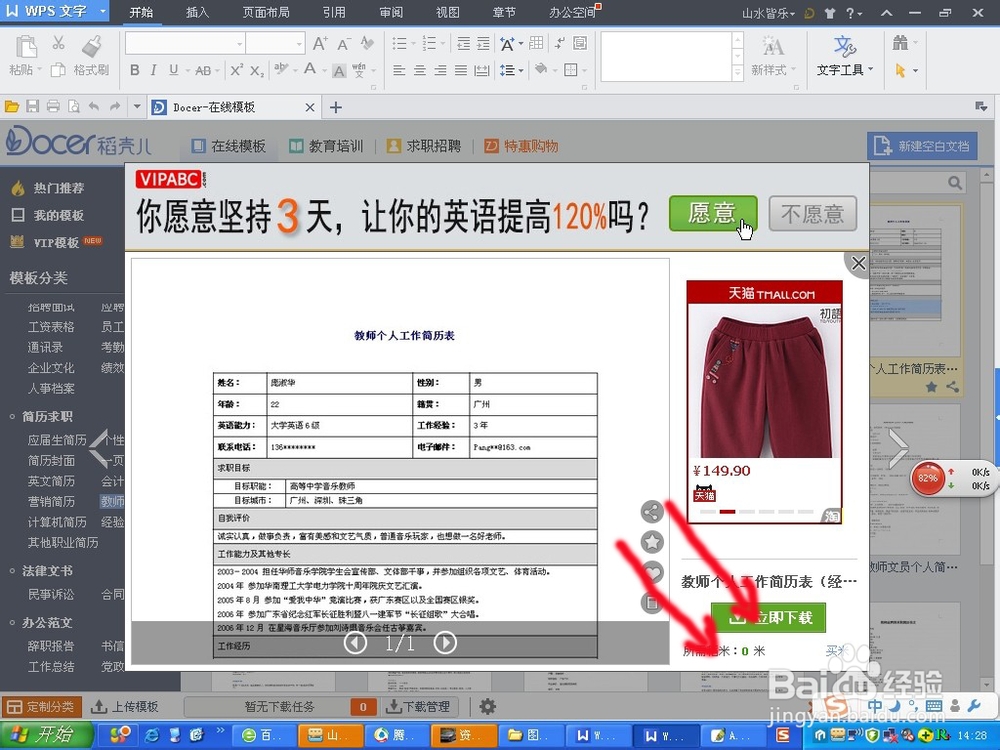Center align text

[420, 70]
